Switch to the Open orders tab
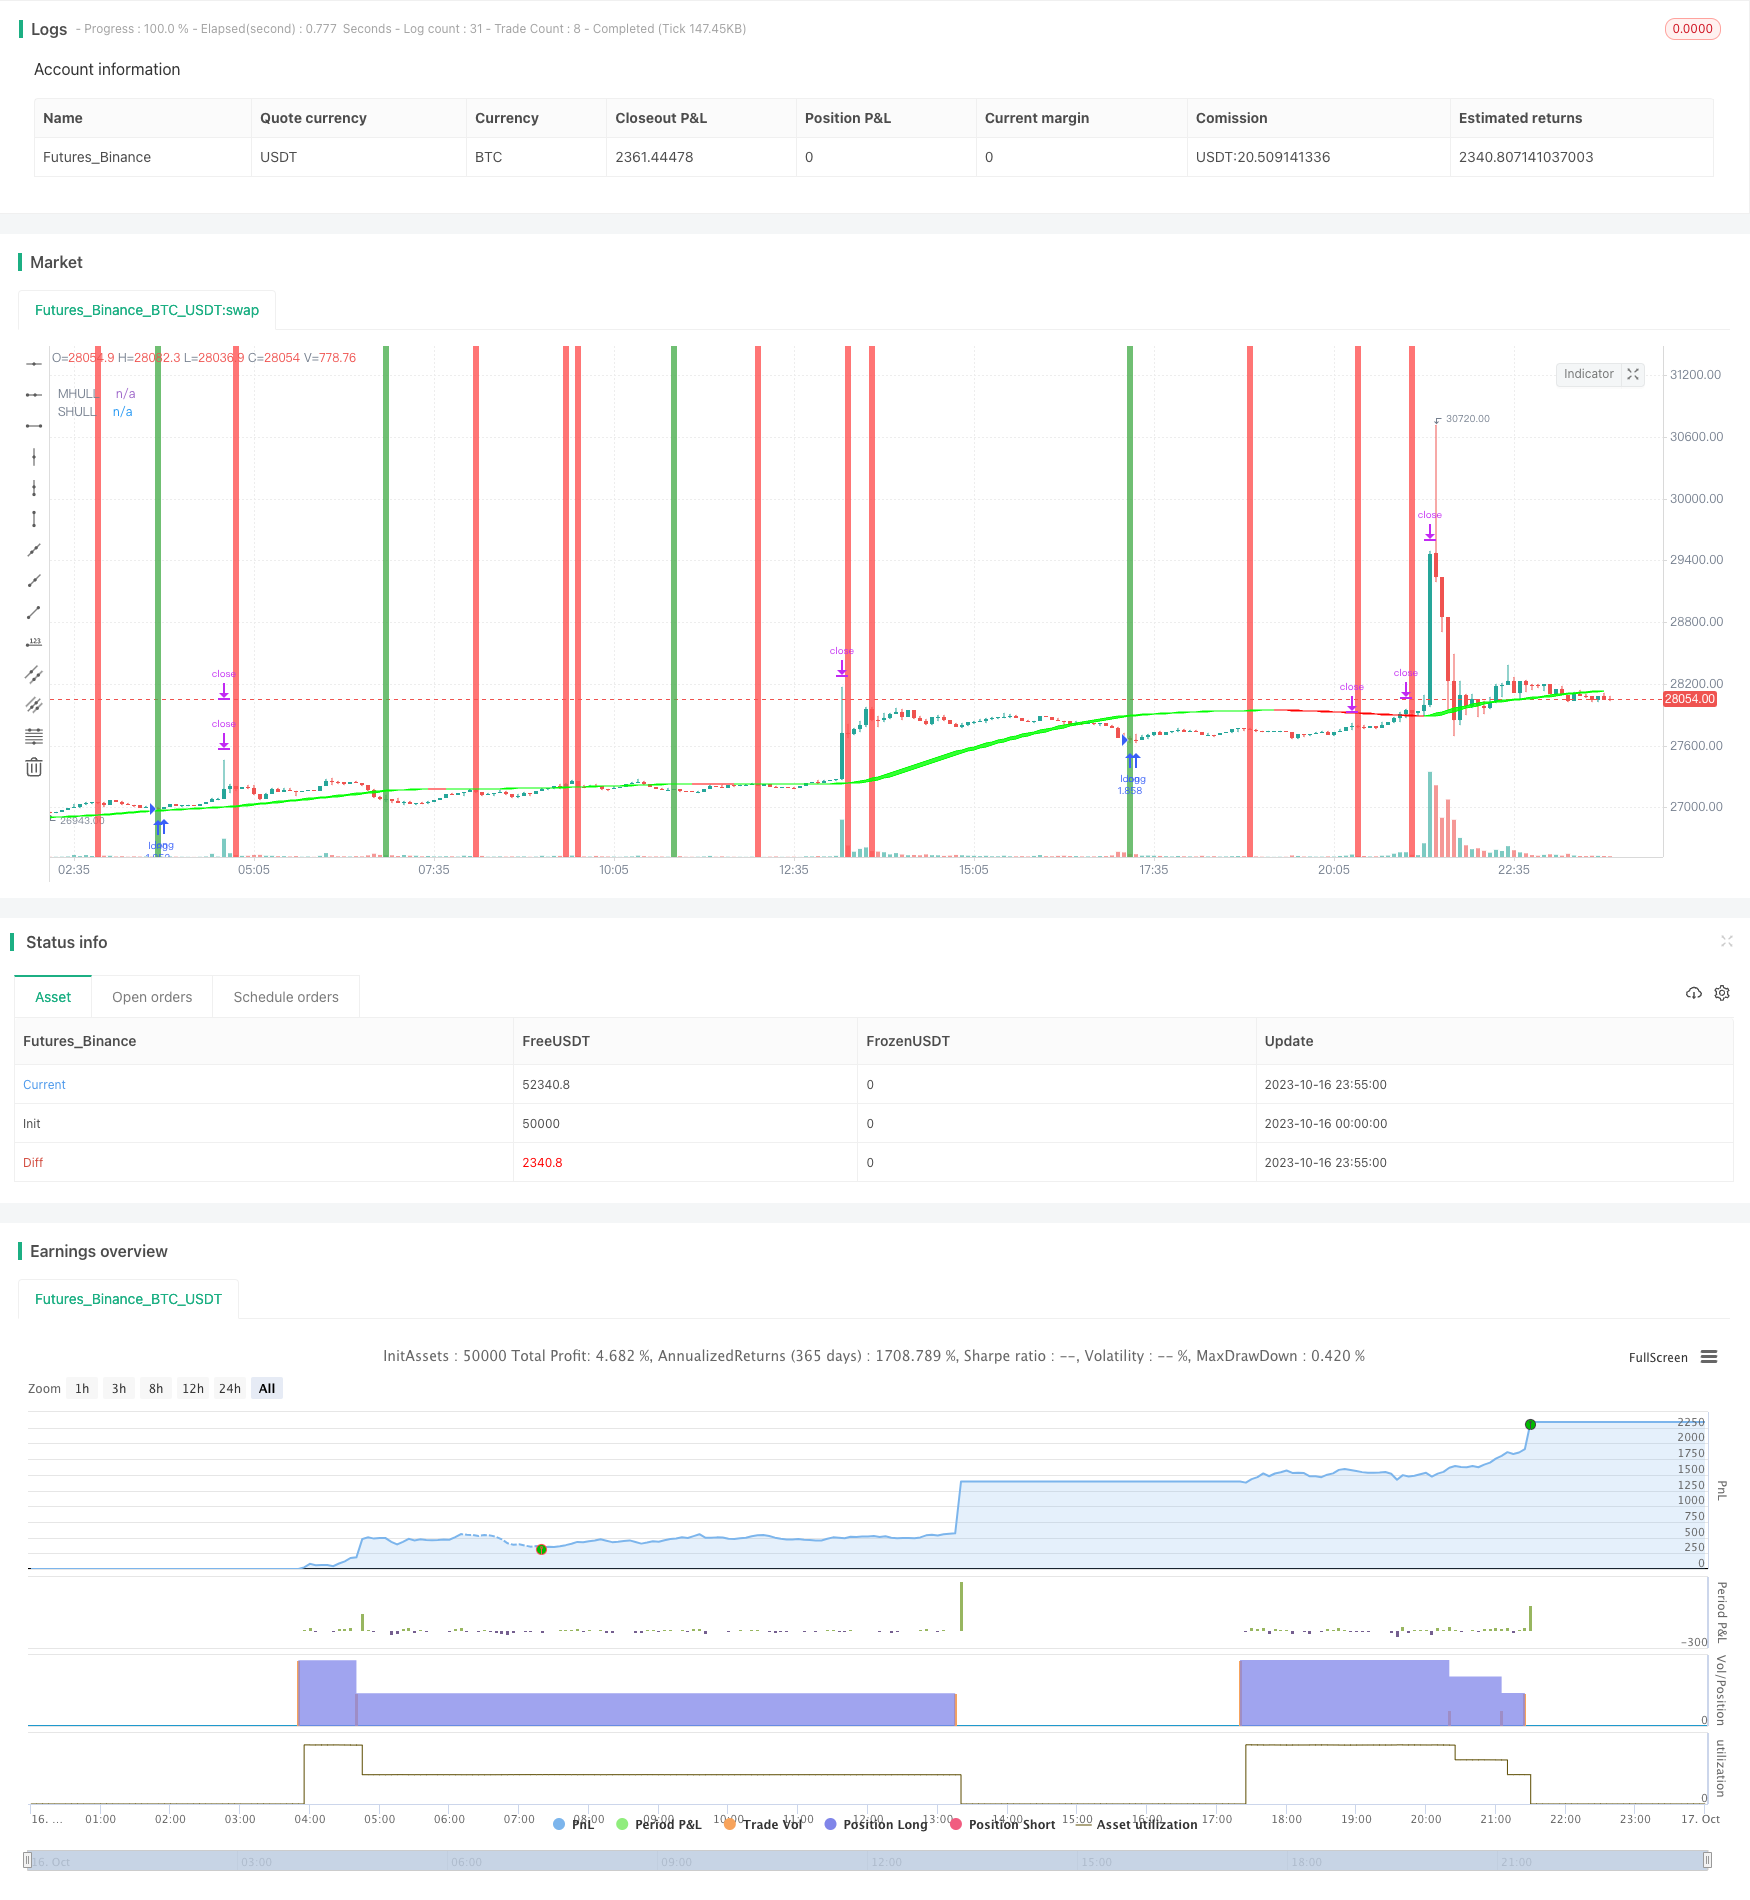This screenshot has height=1900, width=1750. pyautogui.click(x=152, y=997)
